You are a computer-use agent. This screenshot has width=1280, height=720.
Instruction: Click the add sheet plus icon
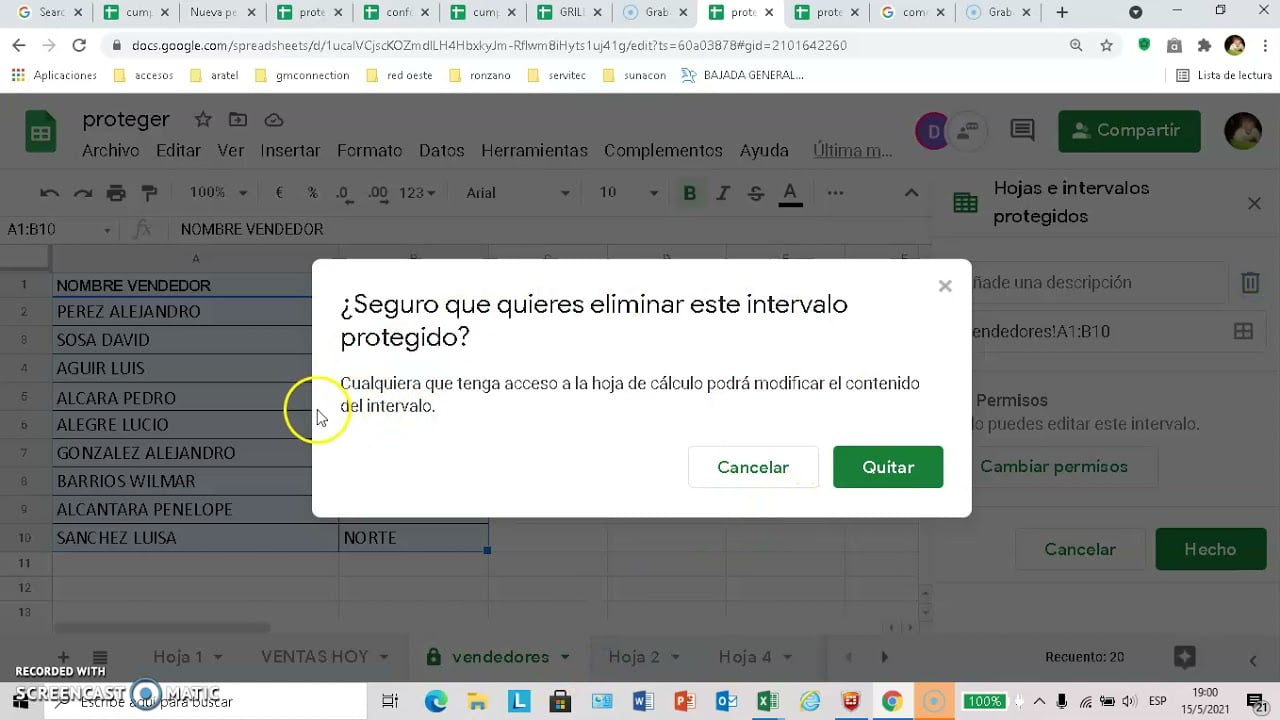[x=63, y=657]
